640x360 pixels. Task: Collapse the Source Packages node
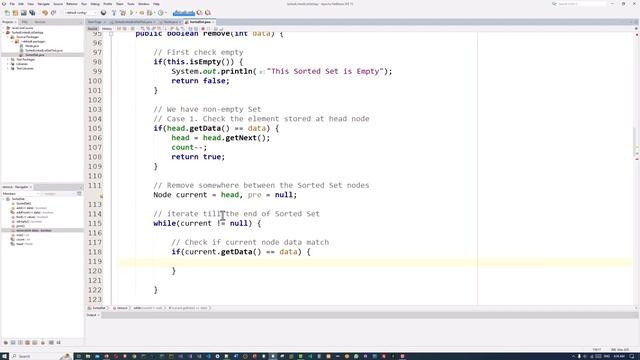tap(8, 37)
